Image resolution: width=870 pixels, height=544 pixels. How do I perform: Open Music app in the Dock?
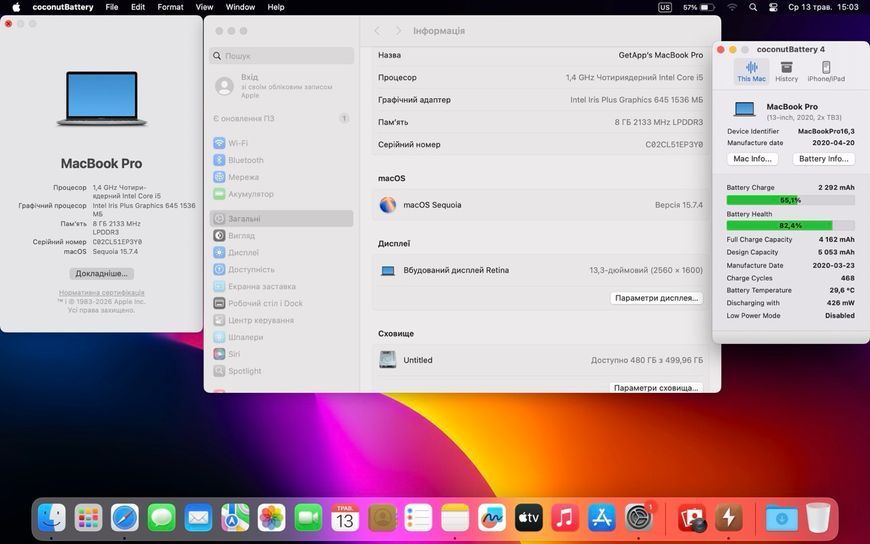coord(565,518)
